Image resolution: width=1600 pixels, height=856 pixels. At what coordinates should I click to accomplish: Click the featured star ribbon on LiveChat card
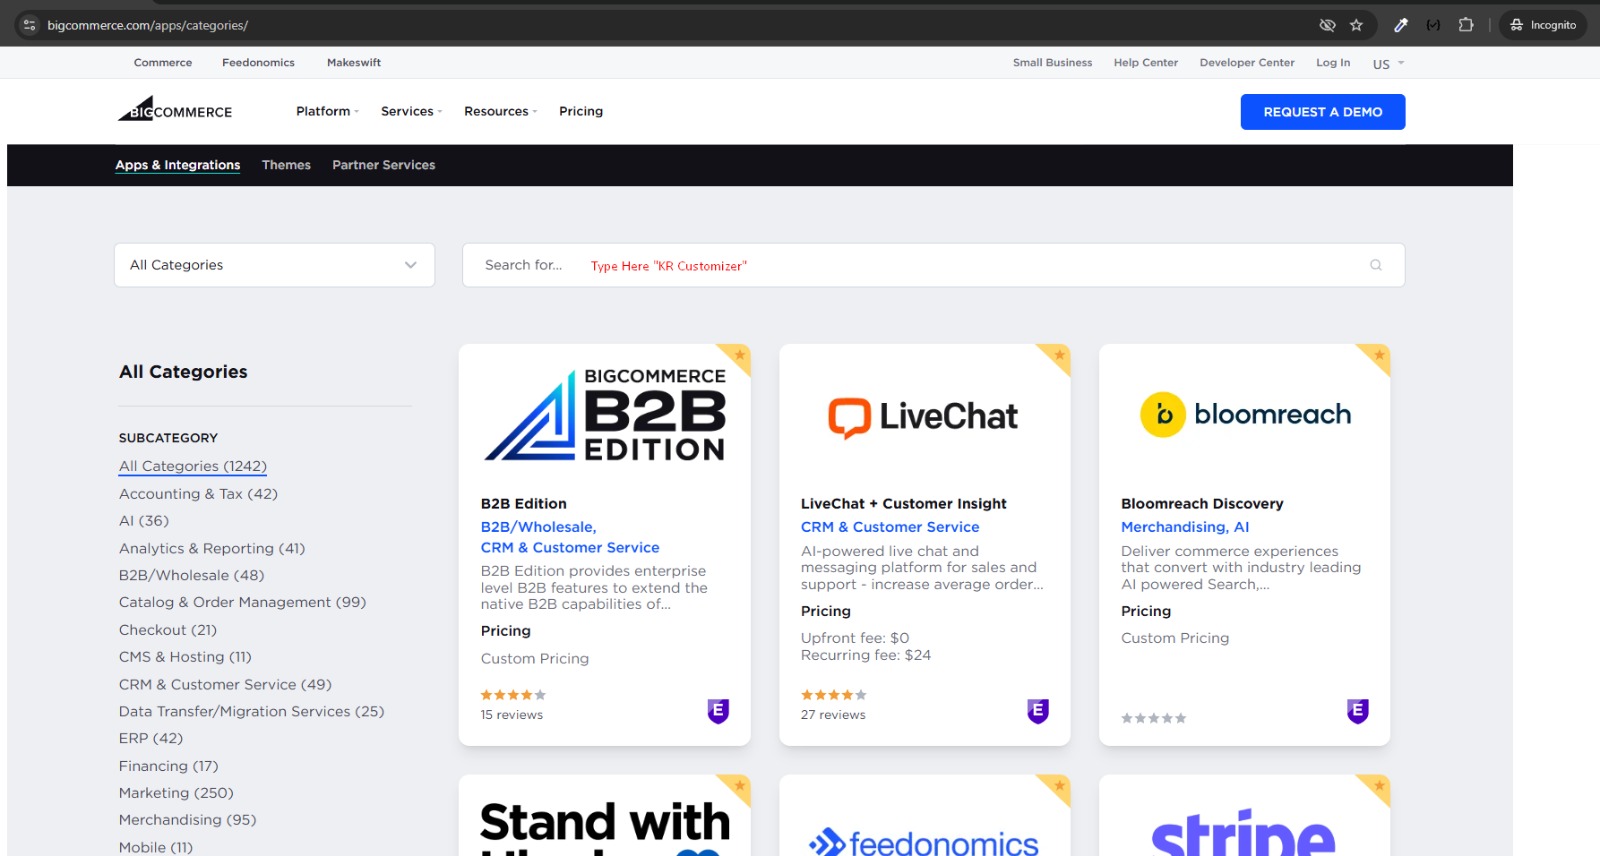click(1058, 356)
